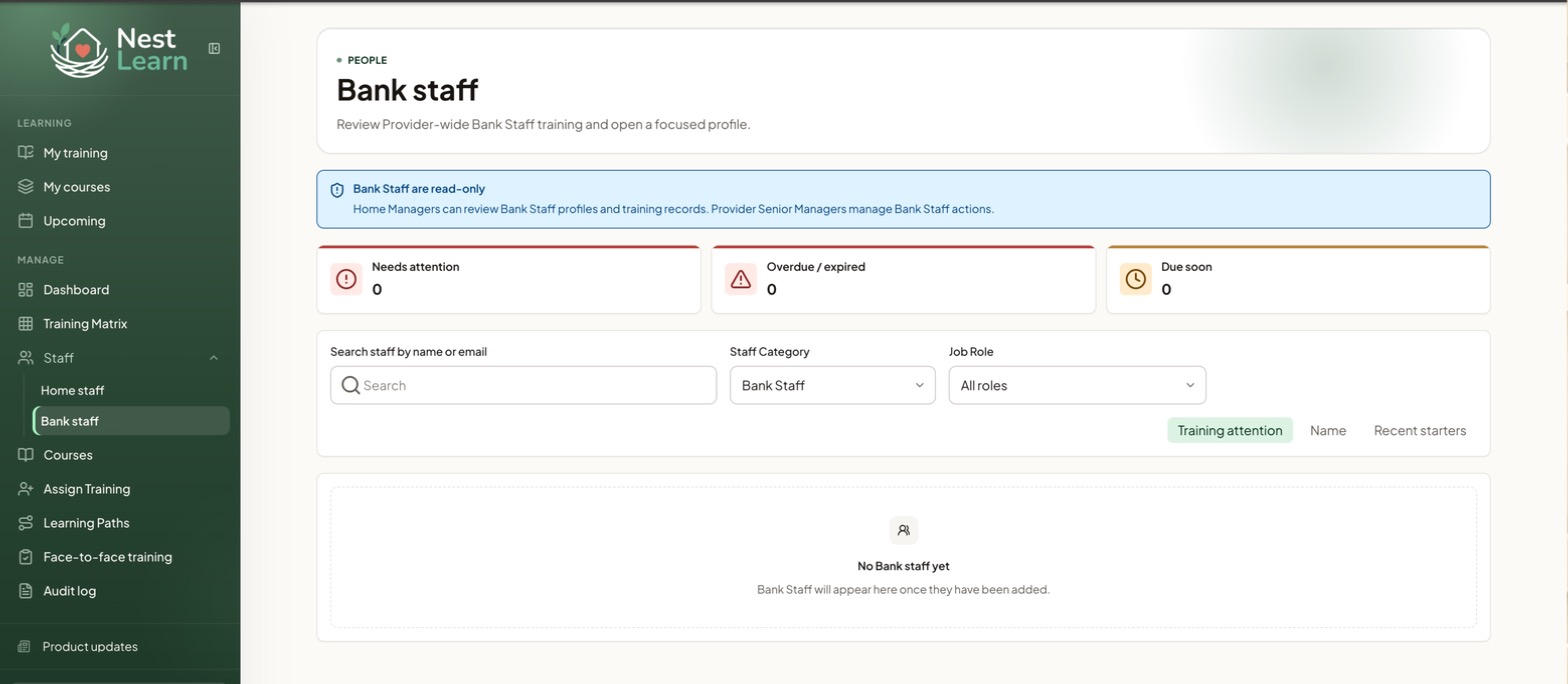
Task: Collapse the Staff section chevron
Action: [x=214, y=358]
